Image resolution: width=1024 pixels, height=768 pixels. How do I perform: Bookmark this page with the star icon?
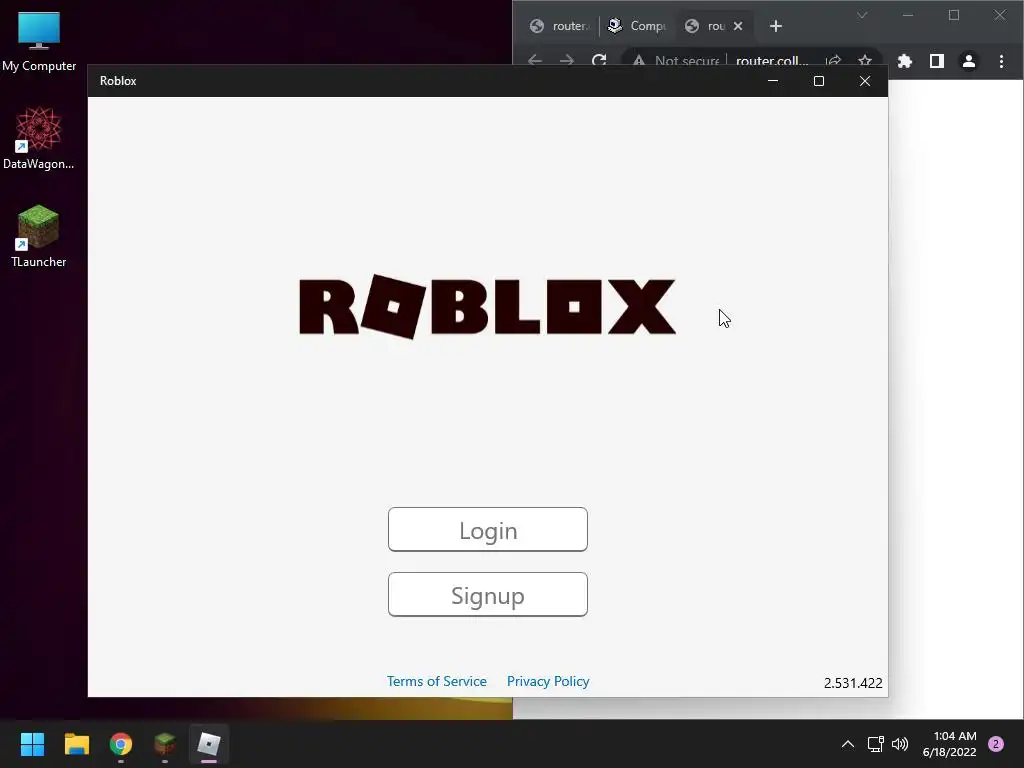coord(865,61)
